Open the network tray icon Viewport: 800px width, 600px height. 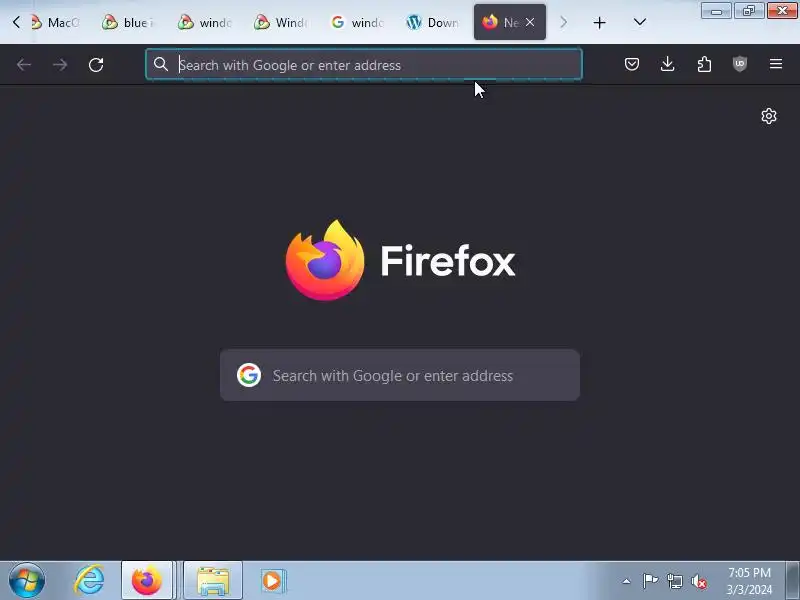coord(674,581)
